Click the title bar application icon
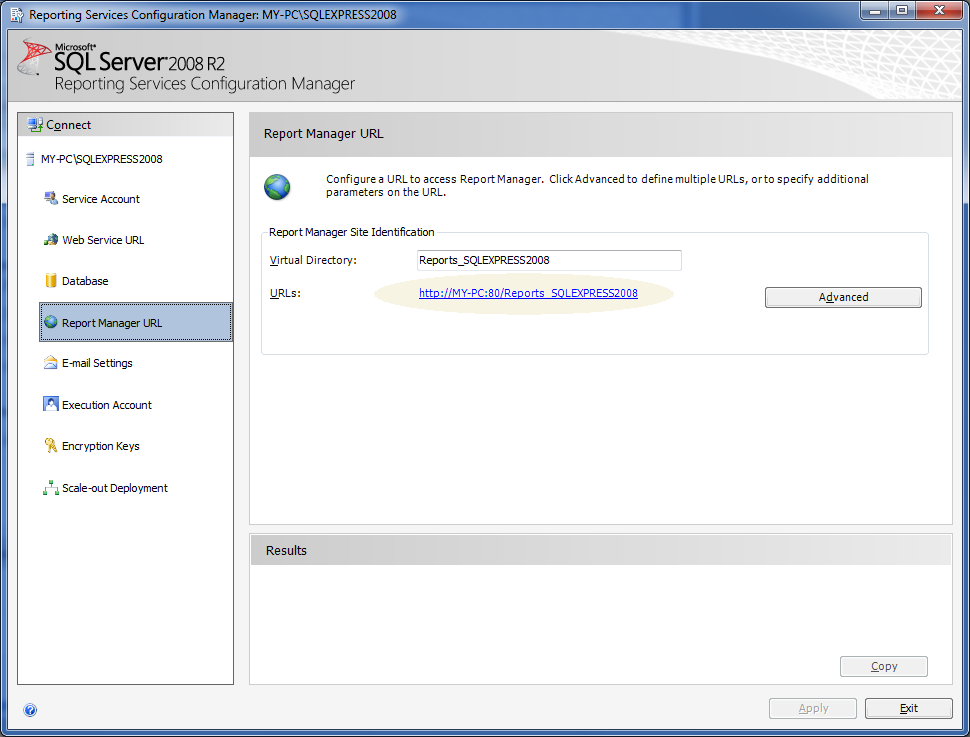This screenshot has width=970, height=737. (17, 14)
